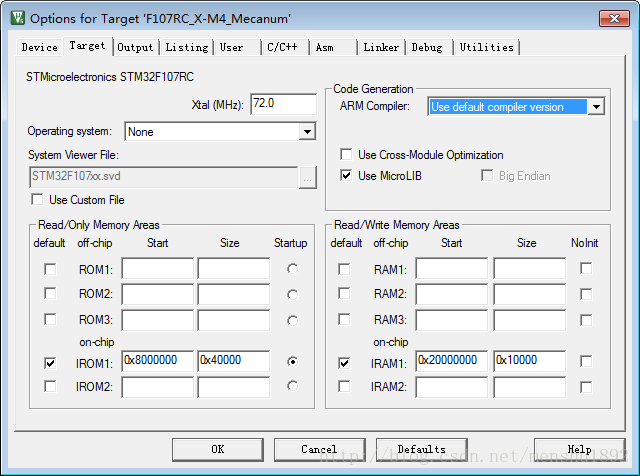Click the Cancel button
This screenshot has height=476, width=640.
point(320,449)
